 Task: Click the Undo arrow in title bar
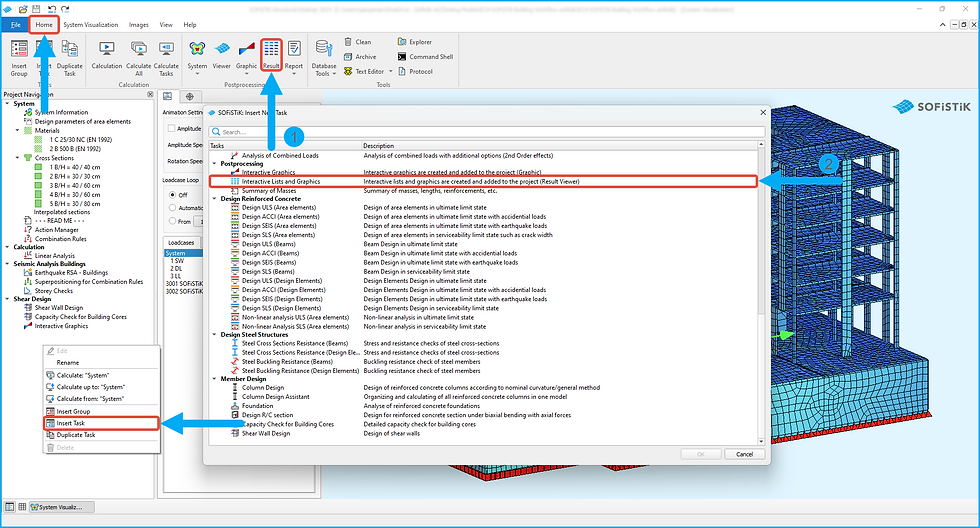click(52, 9)
